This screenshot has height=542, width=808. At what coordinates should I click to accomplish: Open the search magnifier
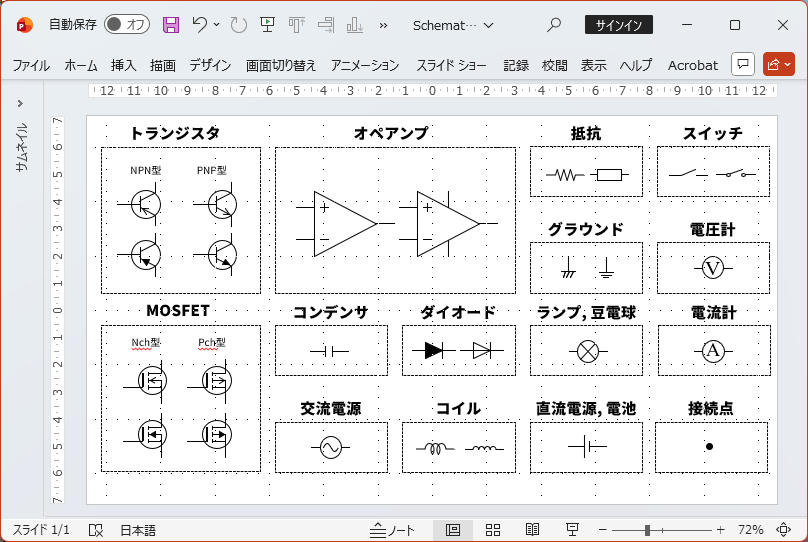[553, 25]
